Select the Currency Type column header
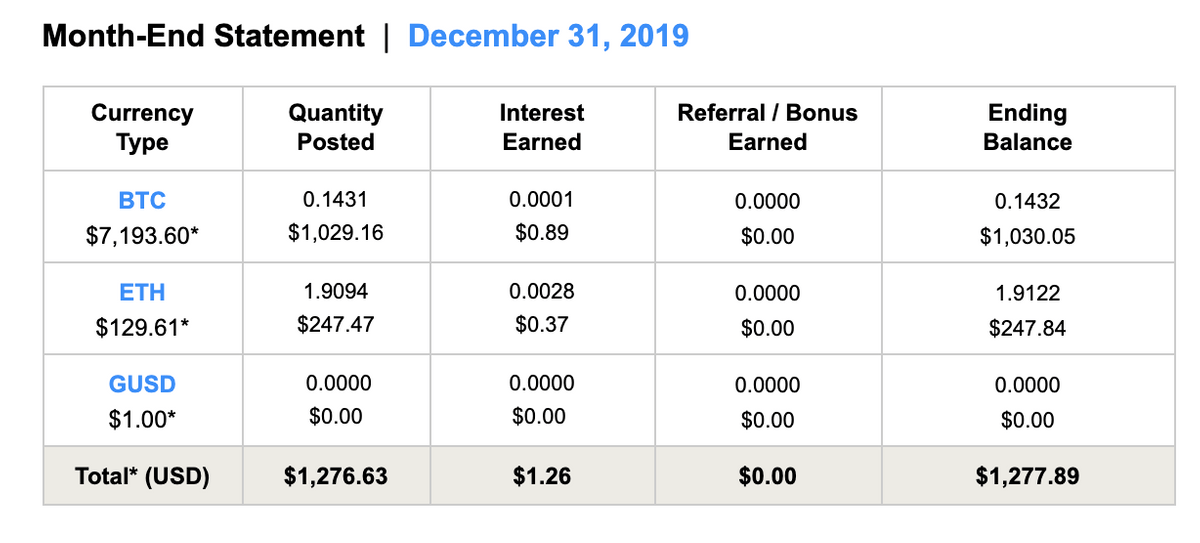The image size is (1200, 543). tap(142, 128)
